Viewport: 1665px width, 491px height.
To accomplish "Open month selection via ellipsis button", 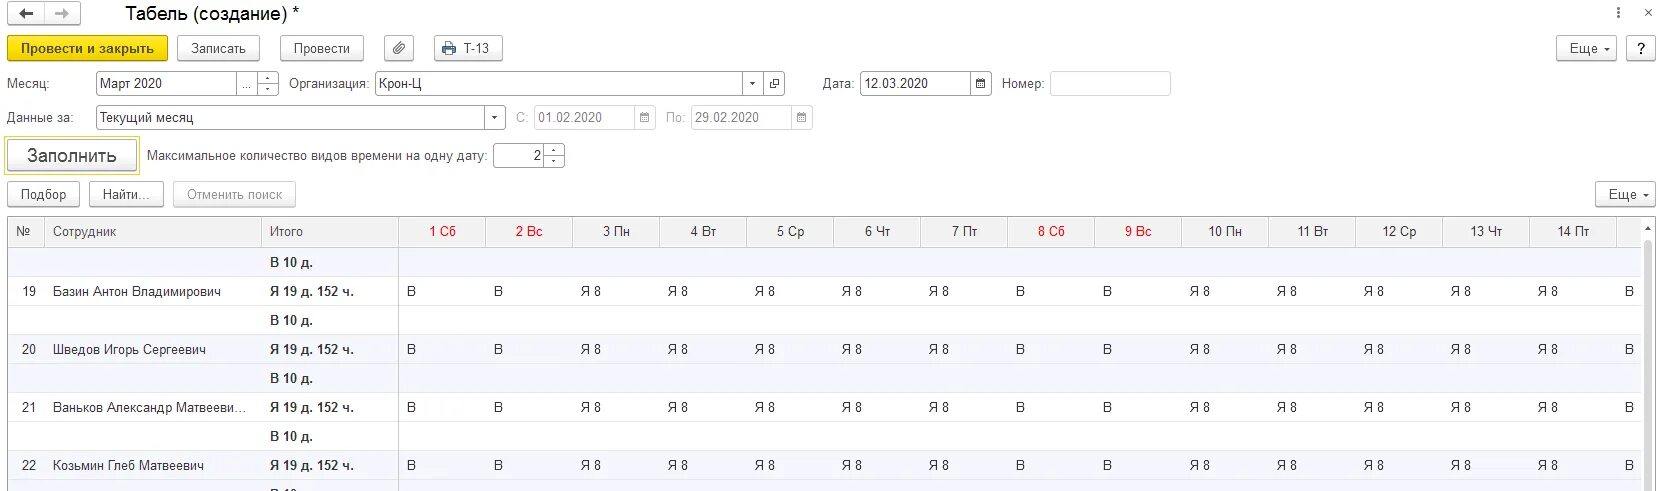I will [x=247, y=84].
